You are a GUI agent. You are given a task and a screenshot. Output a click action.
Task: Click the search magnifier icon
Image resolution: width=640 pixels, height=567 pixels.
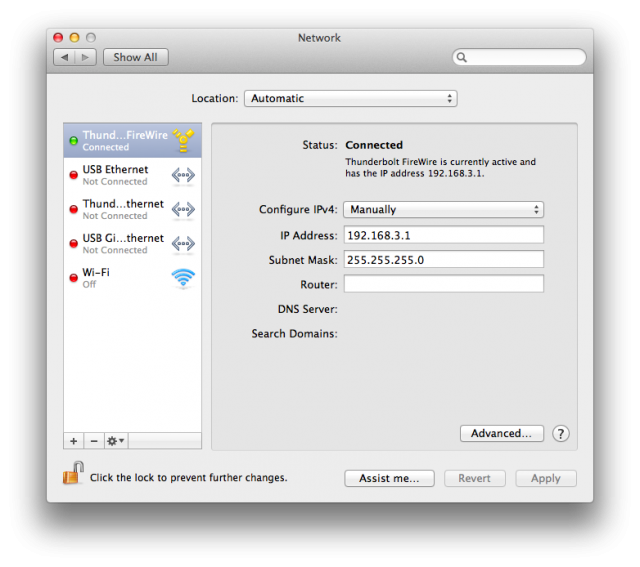(462, 57)
